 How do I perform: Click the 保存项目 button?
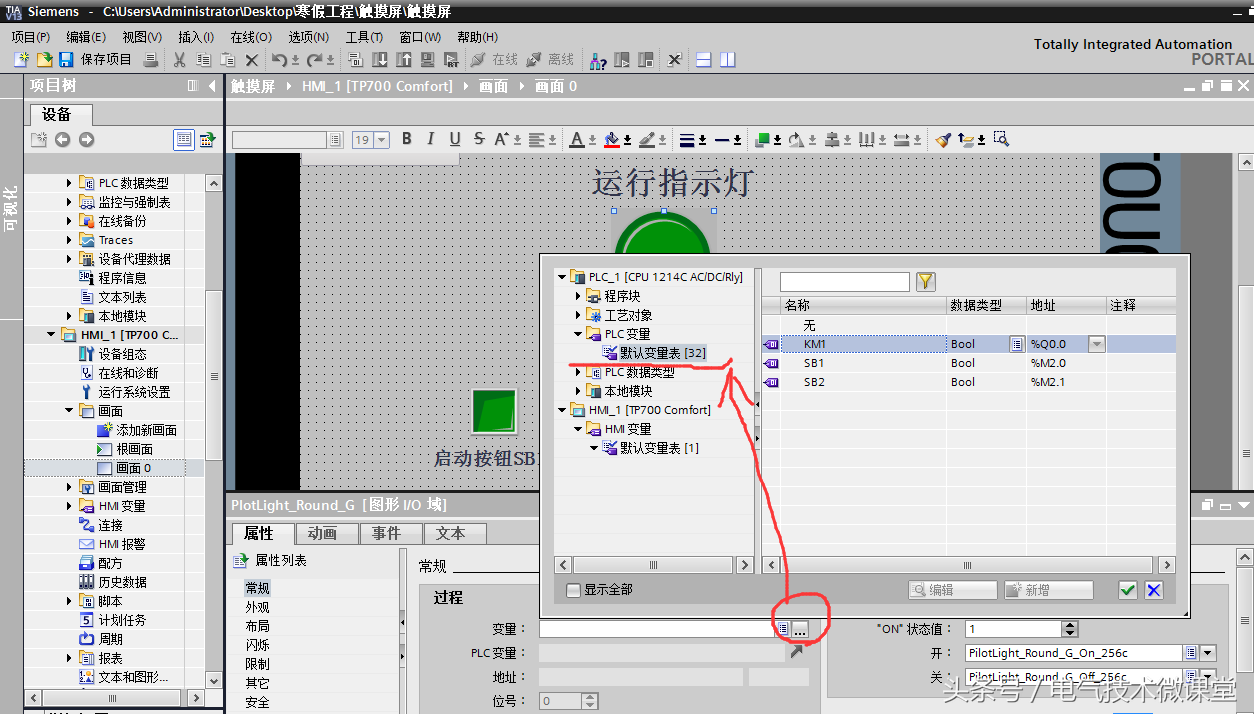pos(95,60)
